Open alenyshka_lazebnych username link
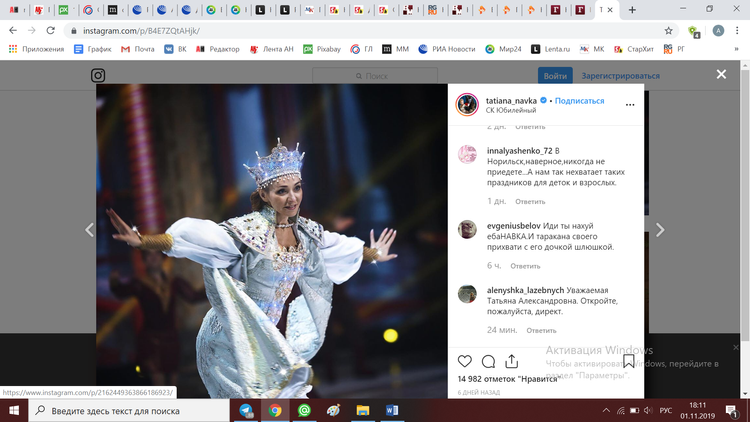Screen dimensions: 750x422 525,290
